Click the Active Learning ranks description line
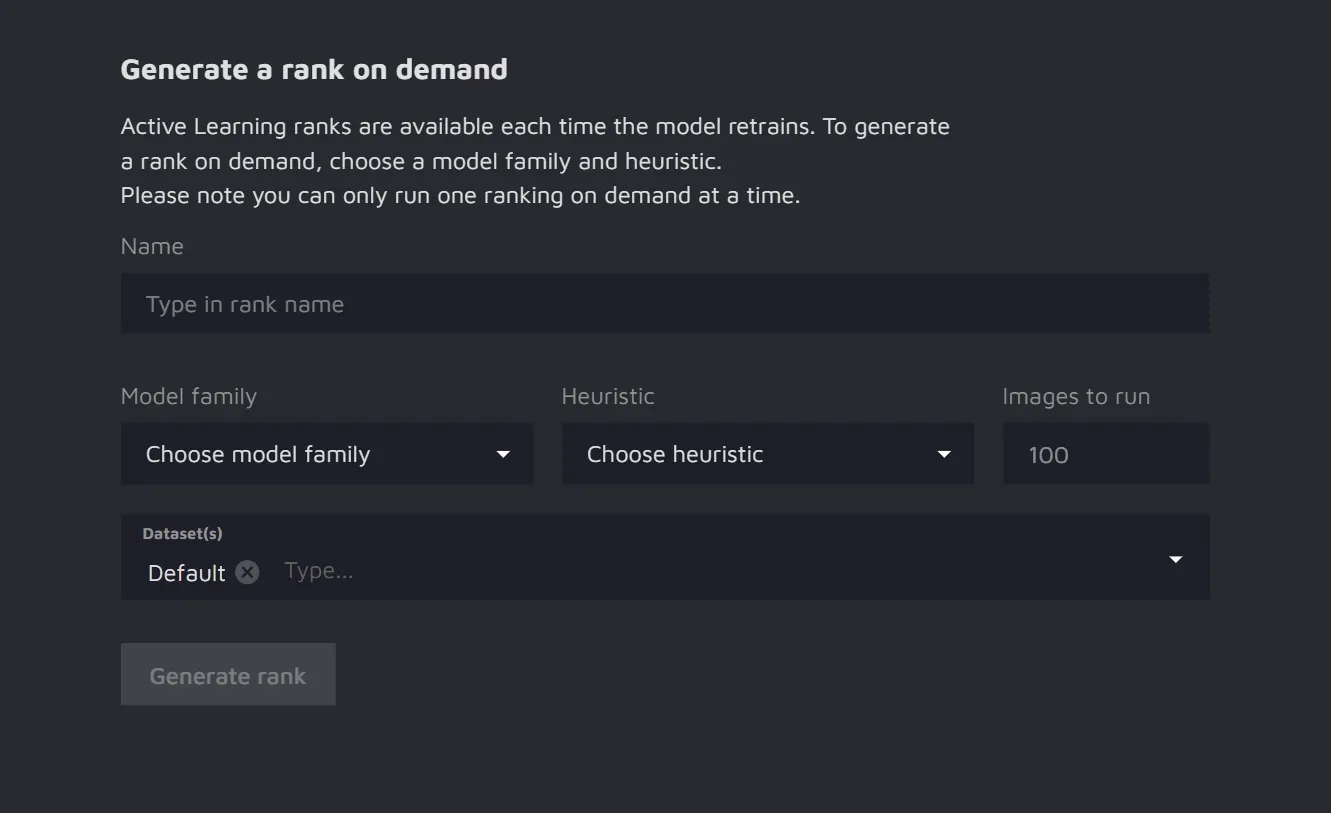Viewport: 1331px width, 813px height. pos(535,127)
